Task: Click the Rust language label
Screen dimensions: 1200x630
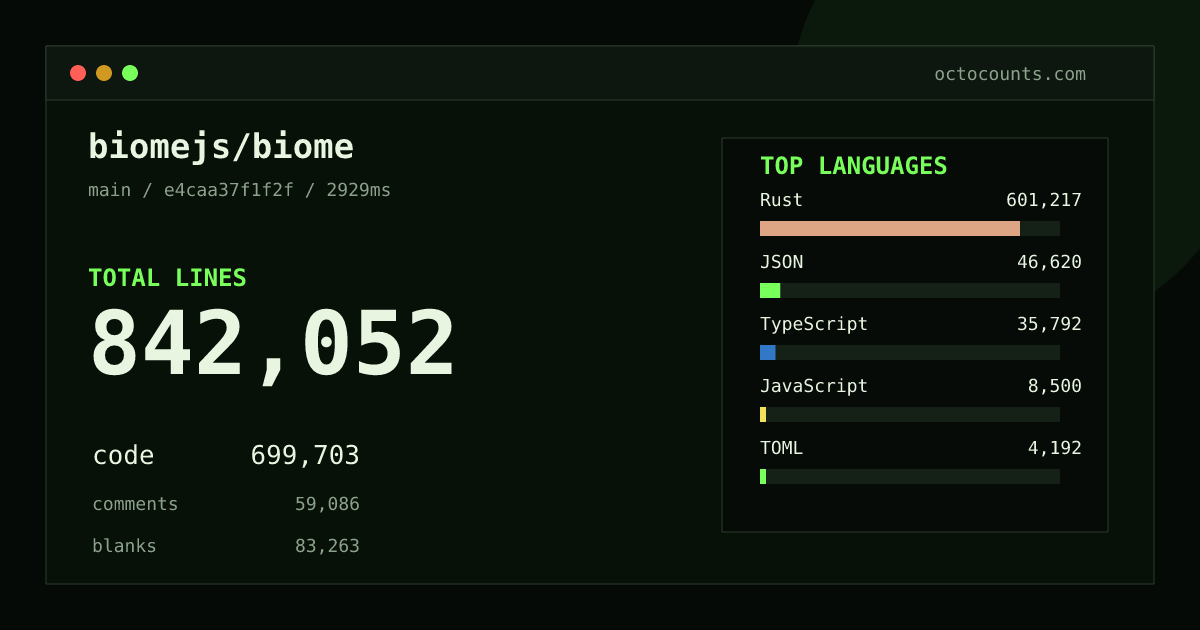Action: click(x=781, y=200)
